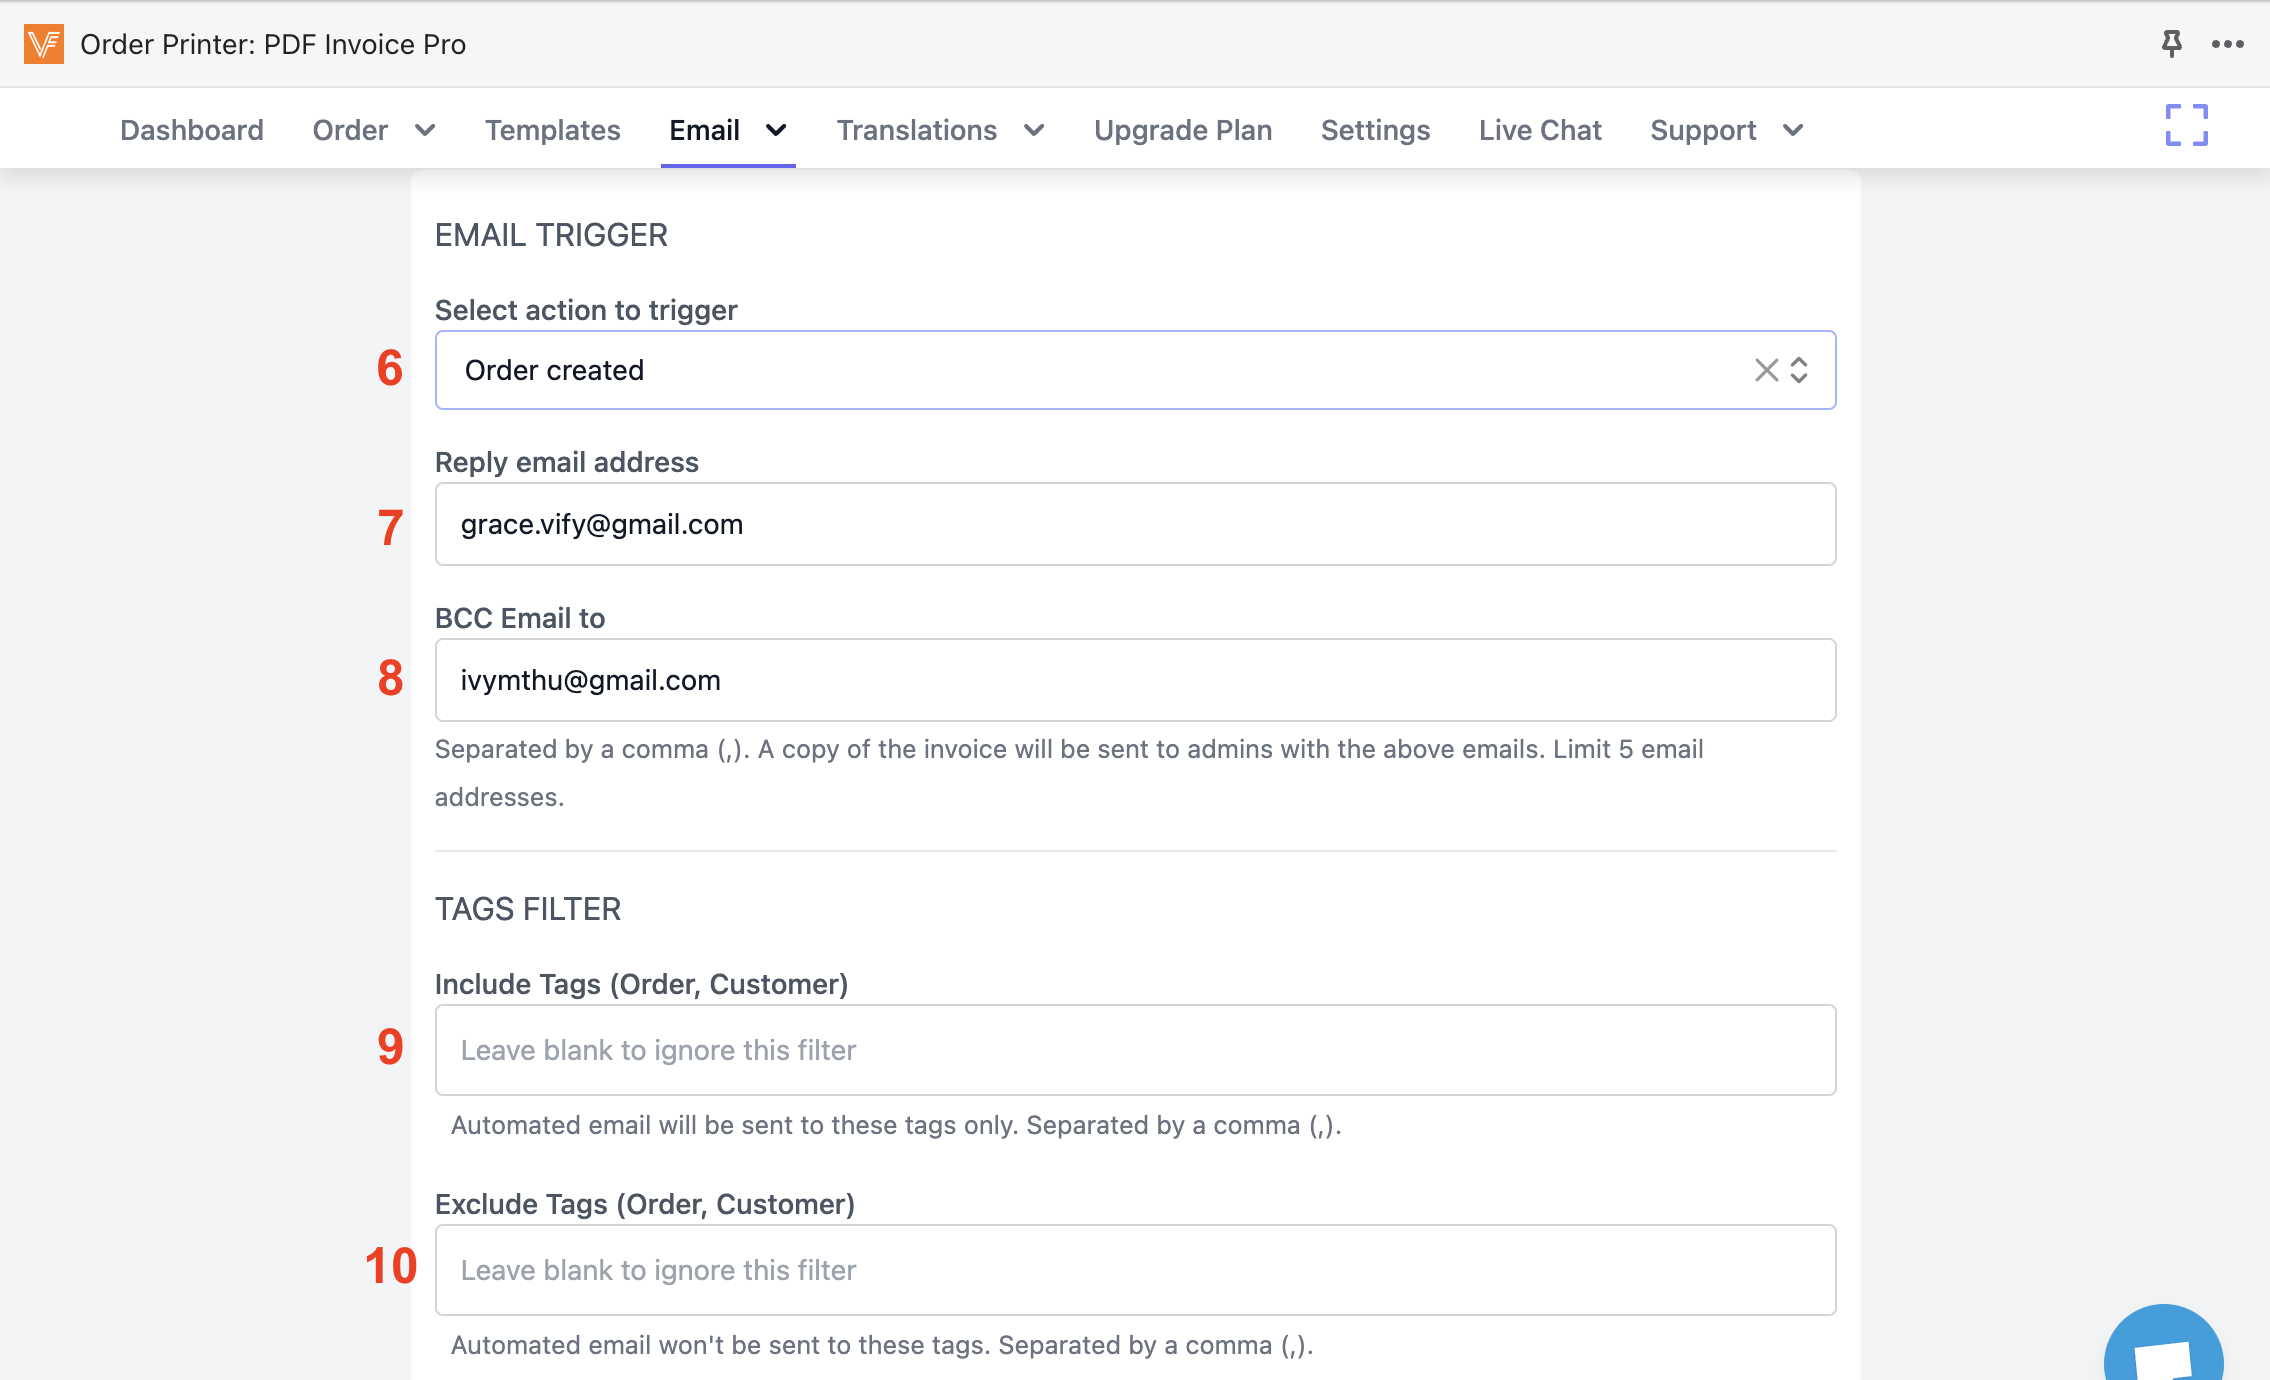Expand the Email menu chevron

tap(776, 130)
